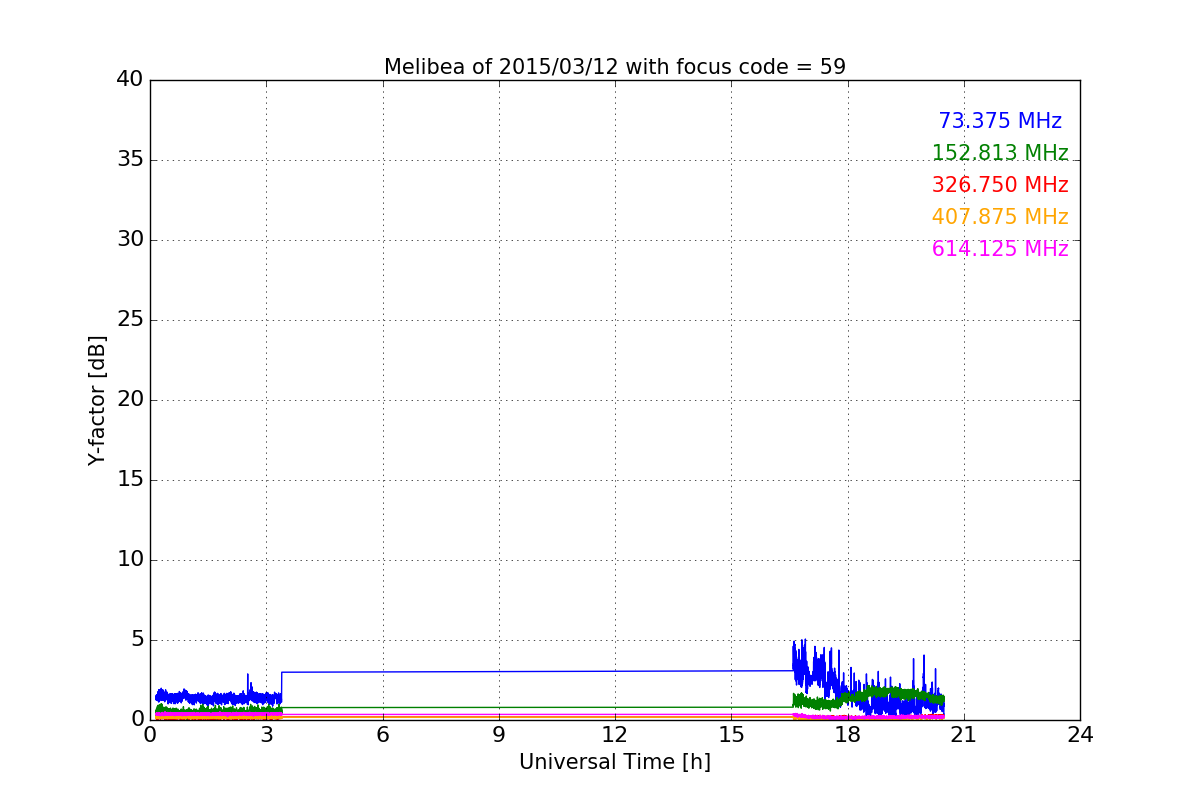This screenshot has width=1200, height=800.
Task: Click the y-axis tick value 25
Action: coord(130,320)
